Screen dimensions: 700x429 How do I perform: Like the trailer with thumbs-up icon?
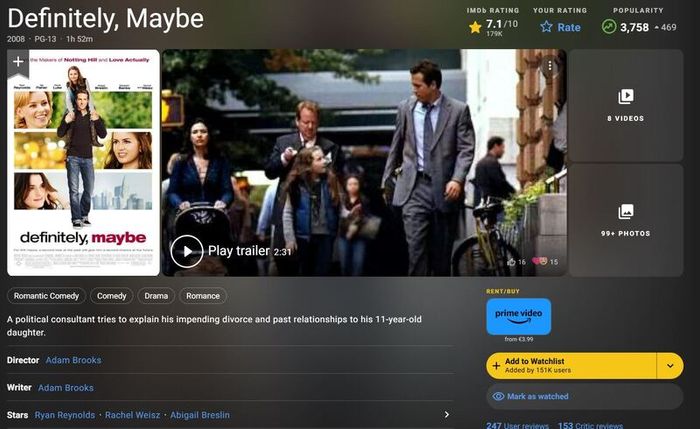[x=512, y=262]
